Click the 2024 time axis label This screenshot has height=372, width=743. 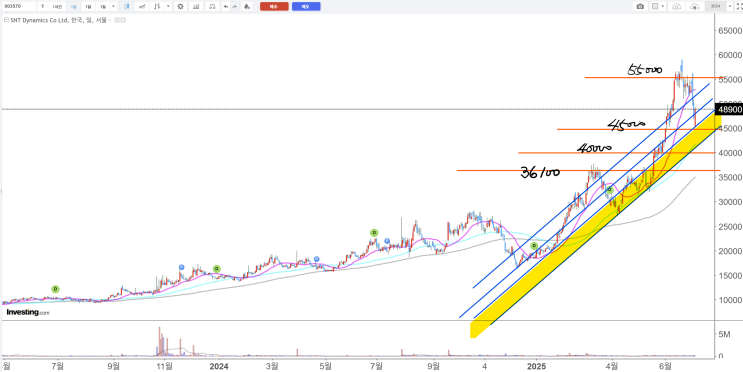coord(219,366)
